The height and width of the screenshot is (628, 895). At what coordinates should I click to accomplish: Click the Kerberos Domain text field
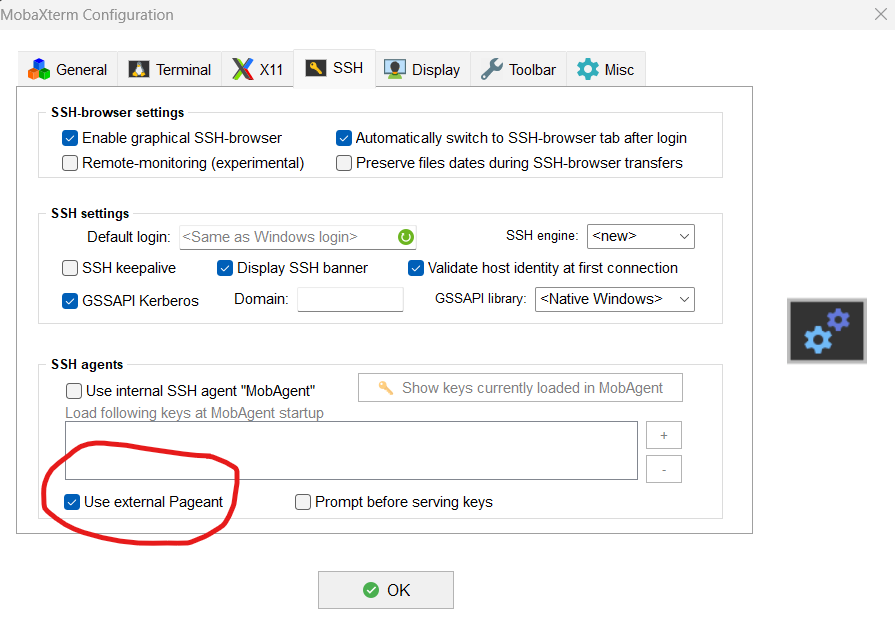click(350, 299)
